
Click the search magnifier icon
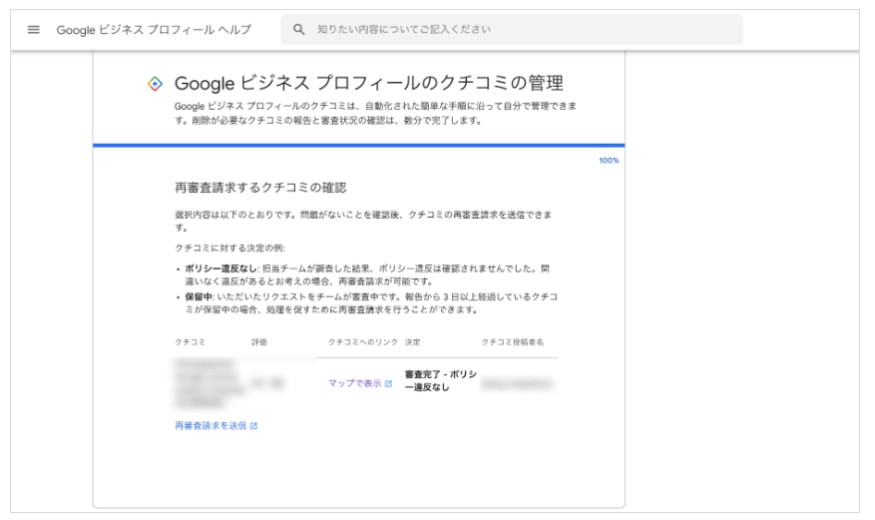299,30
